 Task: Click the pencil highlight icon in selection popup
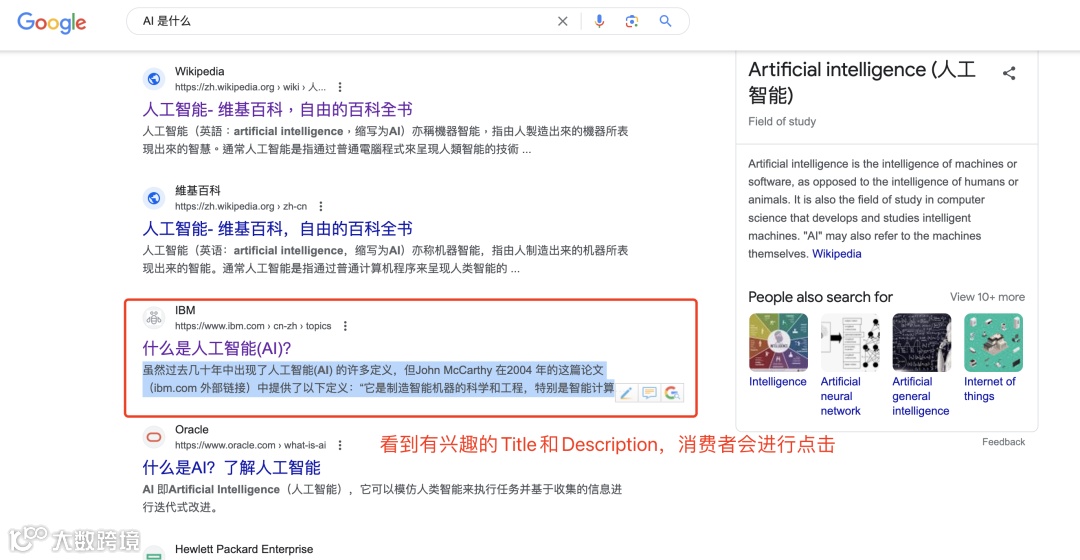(626, 393)
